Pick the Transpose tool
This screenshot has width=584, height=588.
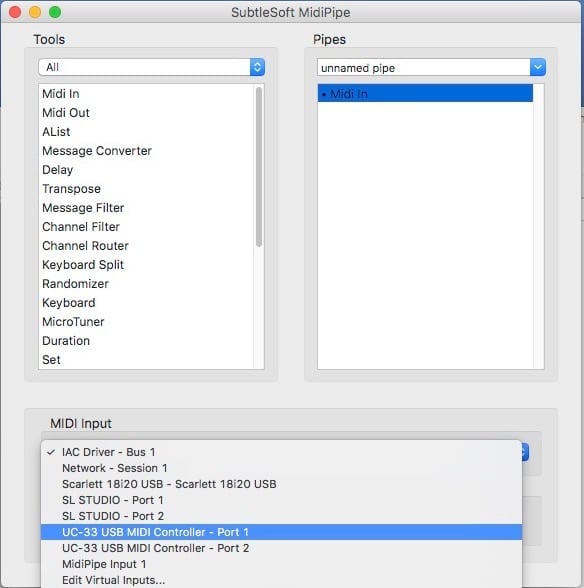(71, 189)
